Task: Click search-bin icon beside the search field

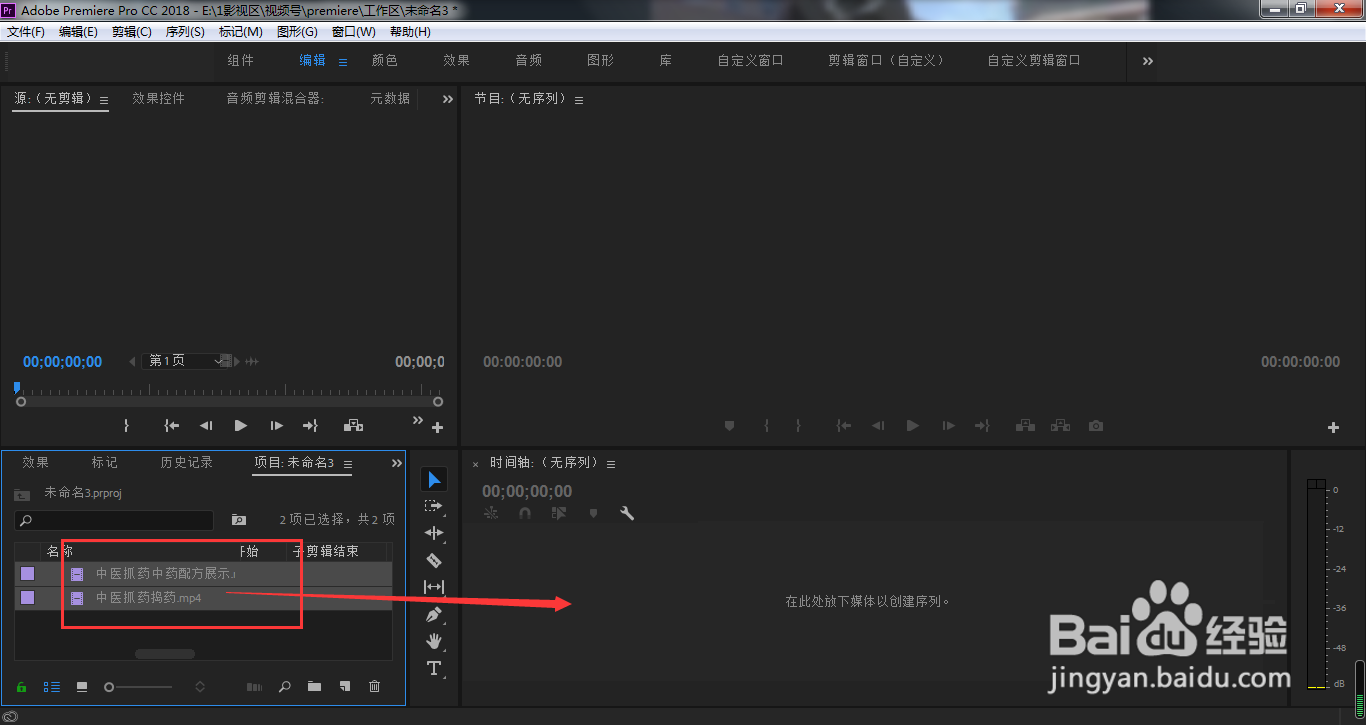Action: pos(238,520)
